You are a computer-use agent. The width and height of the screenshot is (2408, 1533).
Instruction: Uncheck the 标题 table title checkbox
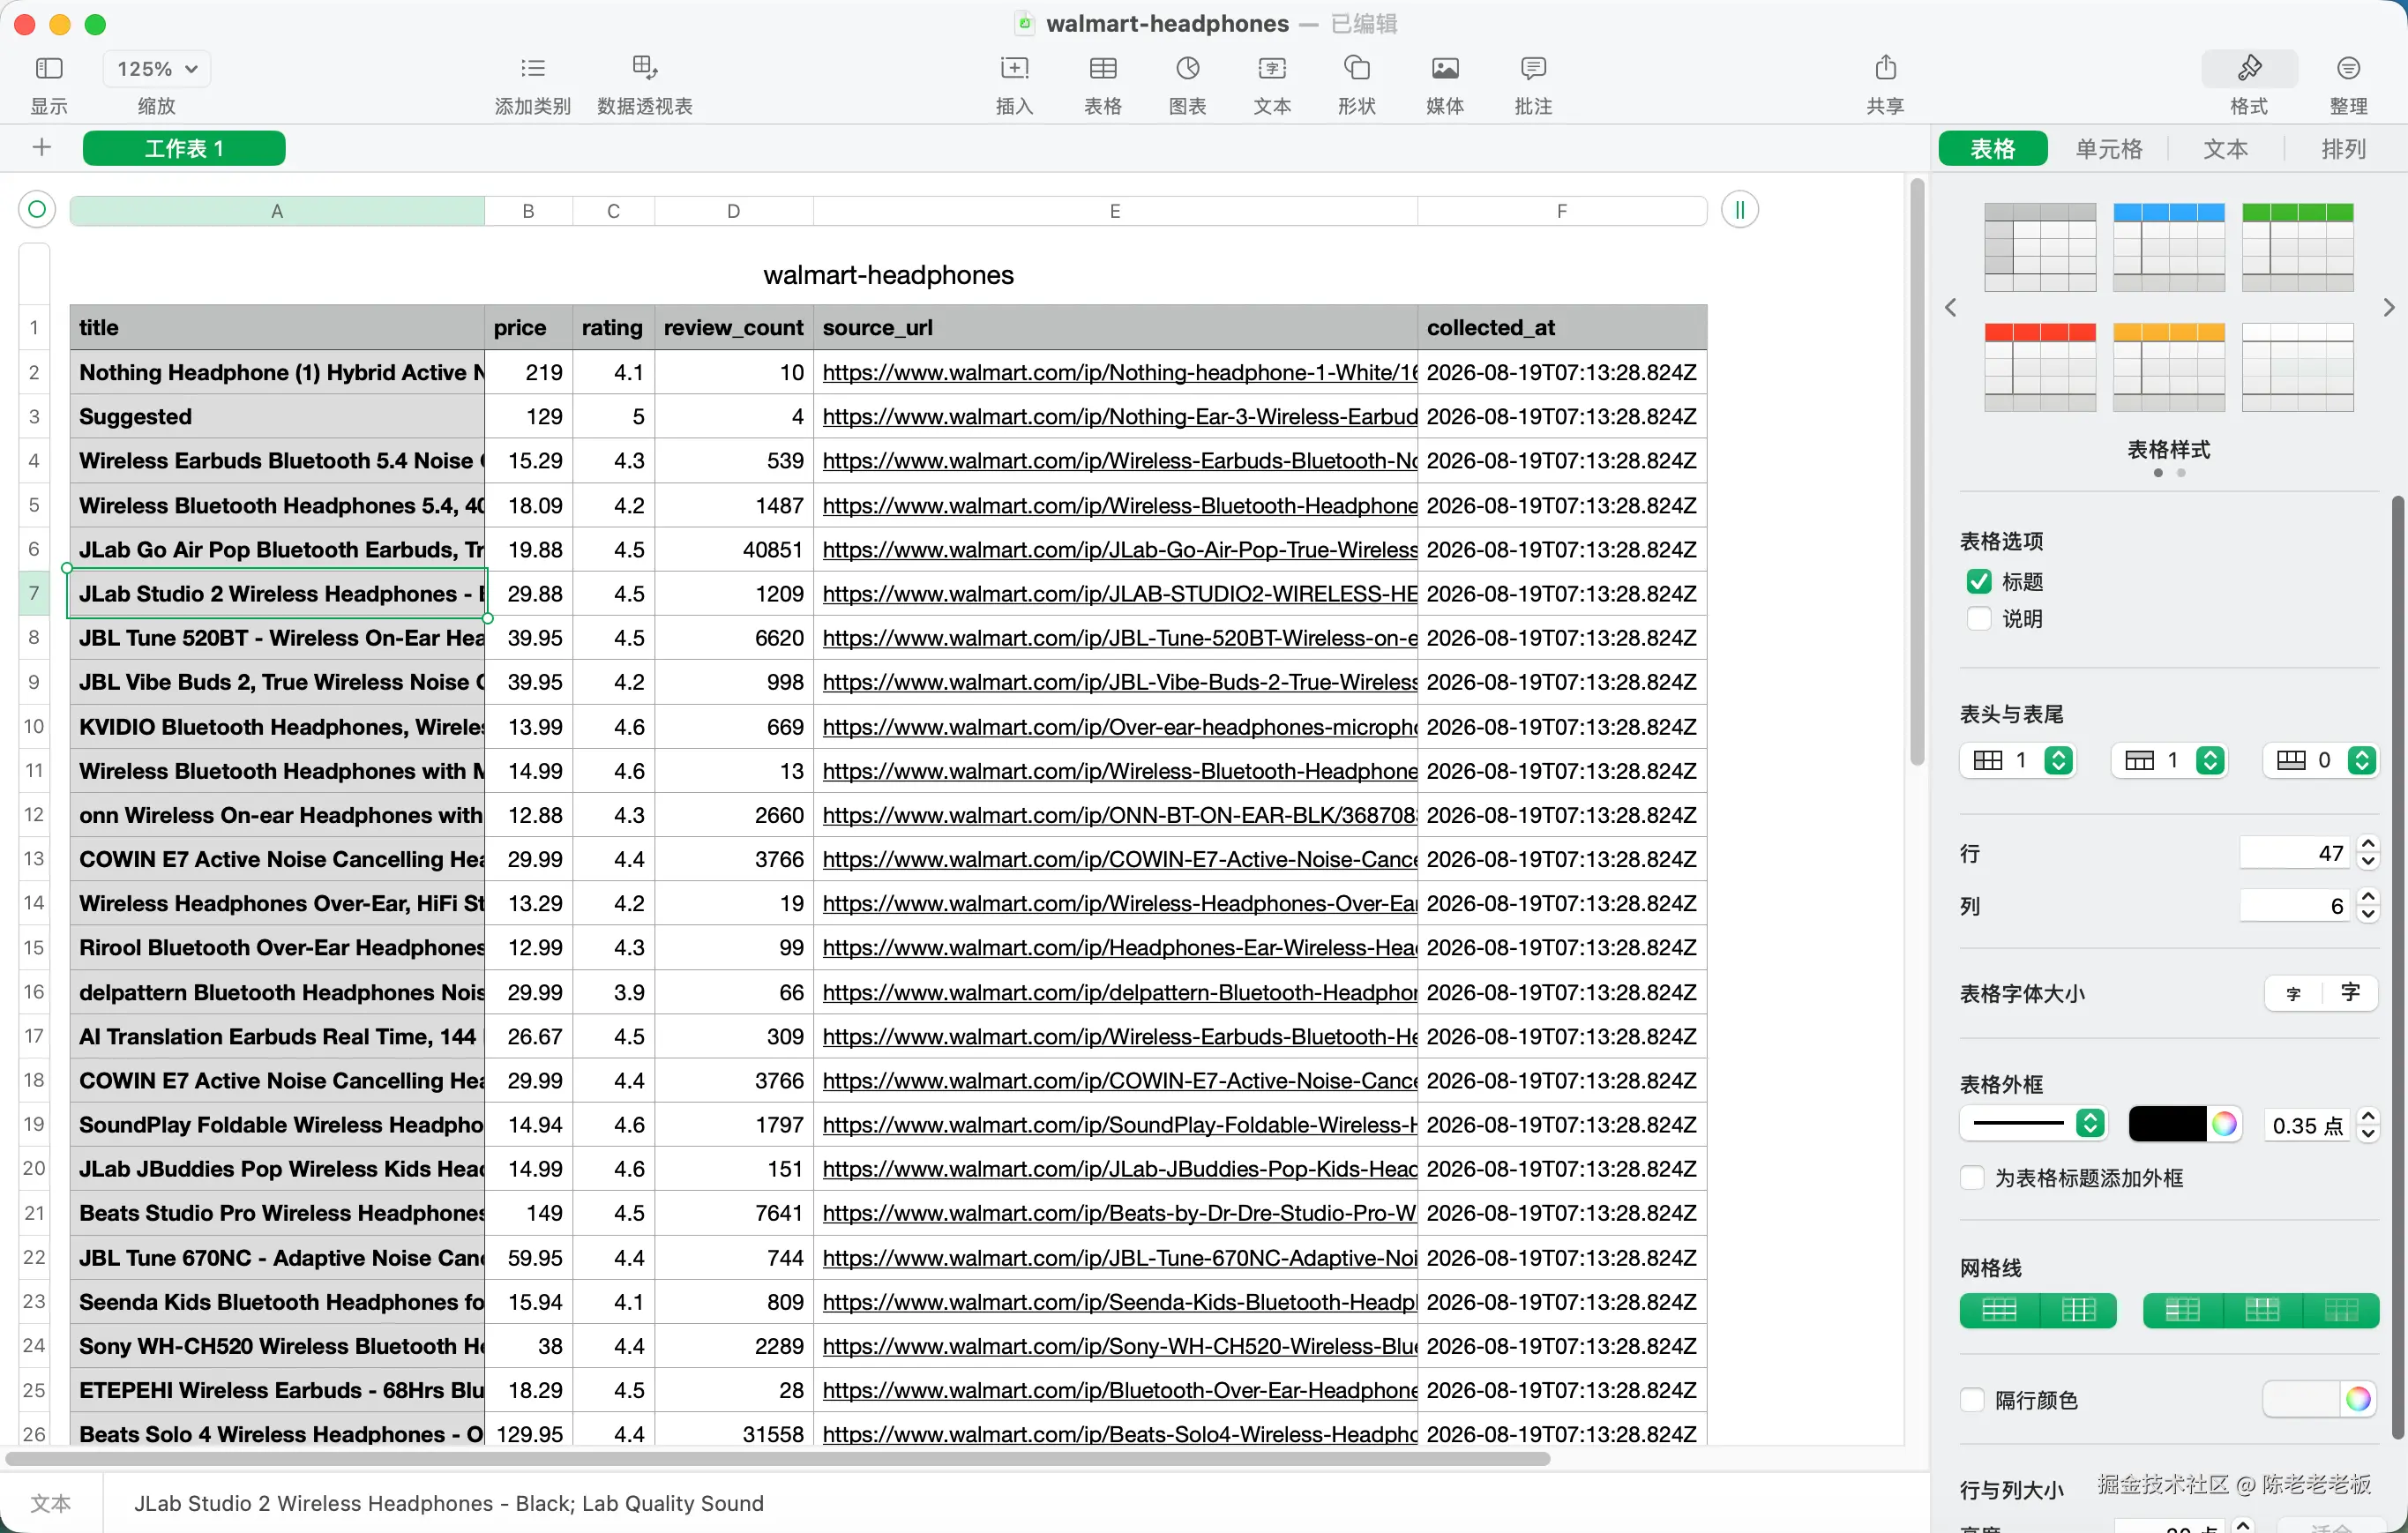tap(1978, 581)
